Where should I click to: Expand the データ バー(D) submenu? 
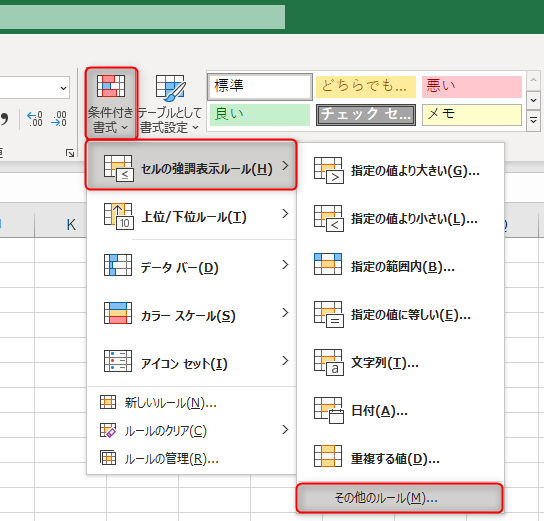pyautogui.click(x=192, y=266)
